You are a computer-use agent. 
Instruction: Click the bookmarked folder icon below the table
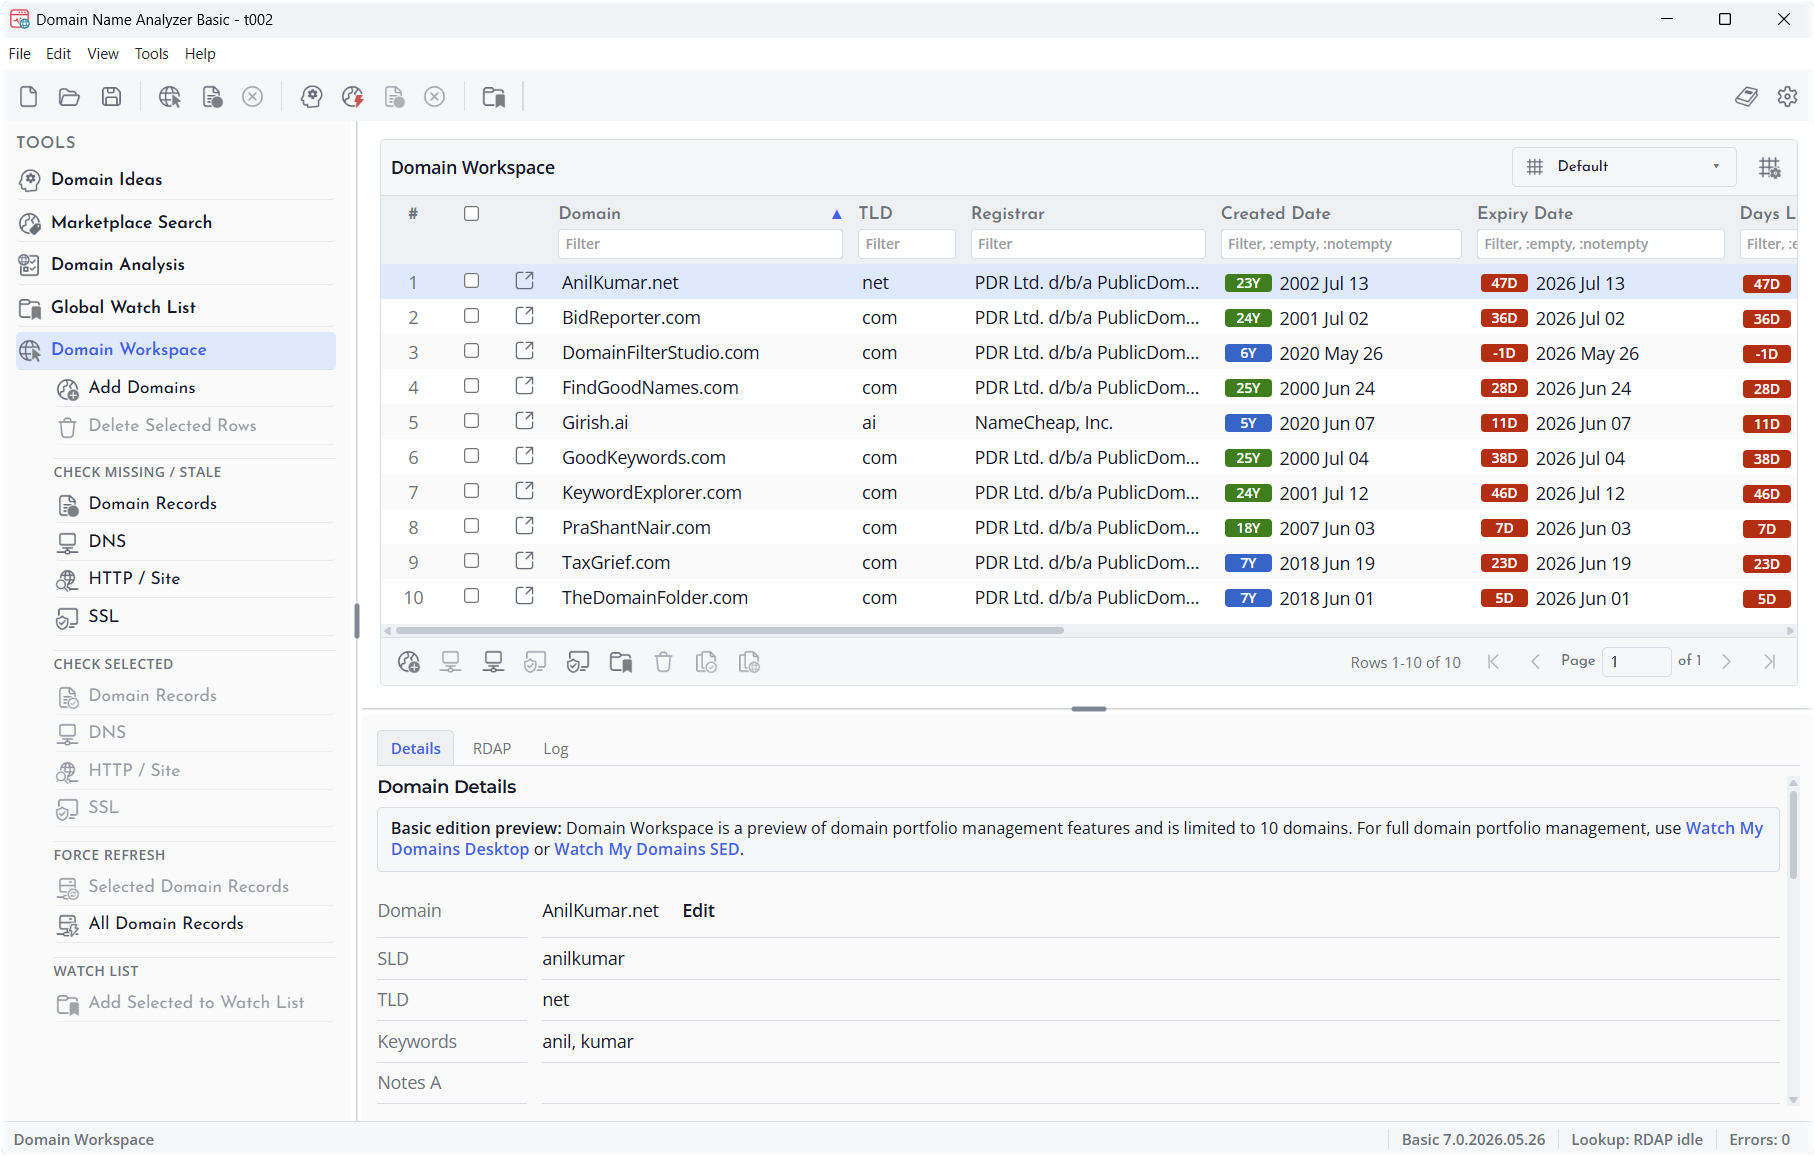pos(621,662)
